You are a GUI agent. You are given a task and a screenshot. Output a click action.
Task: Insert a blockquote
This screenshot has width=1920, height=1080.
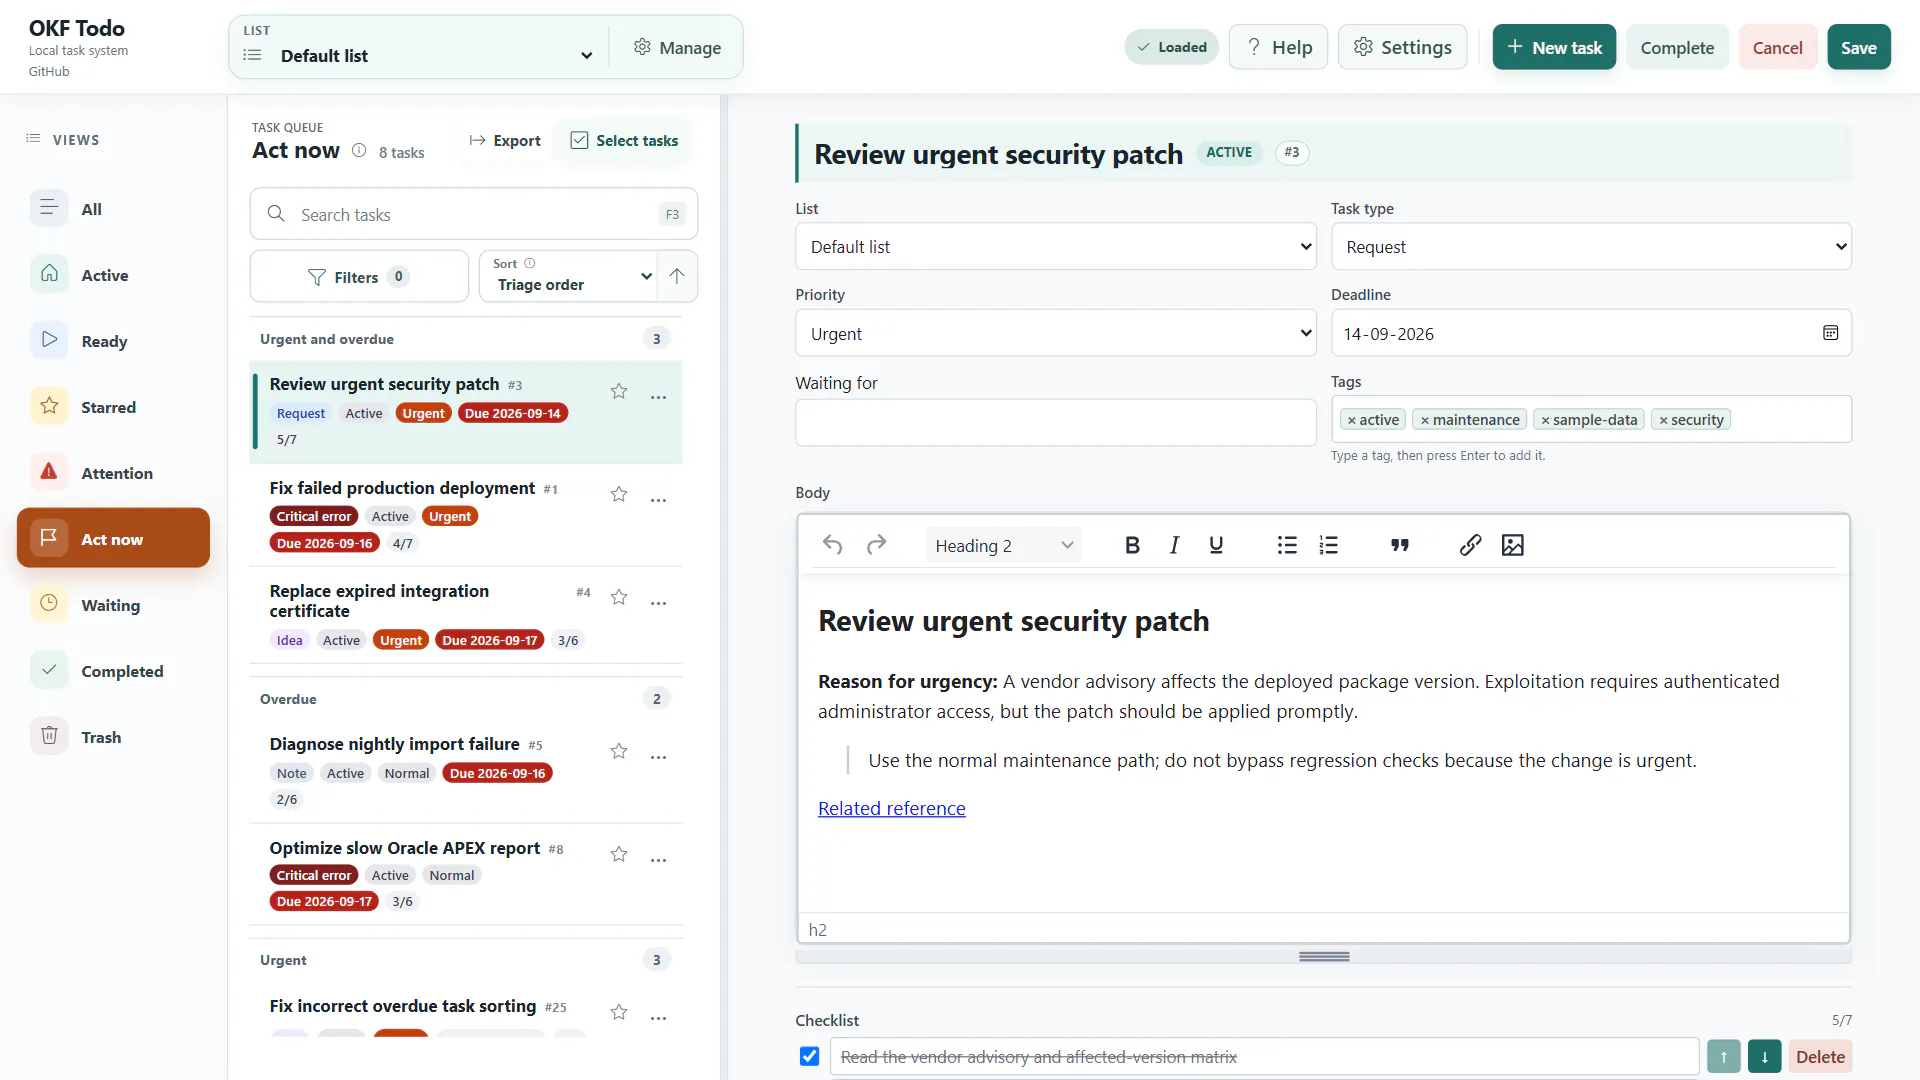tap(1400, 545)
